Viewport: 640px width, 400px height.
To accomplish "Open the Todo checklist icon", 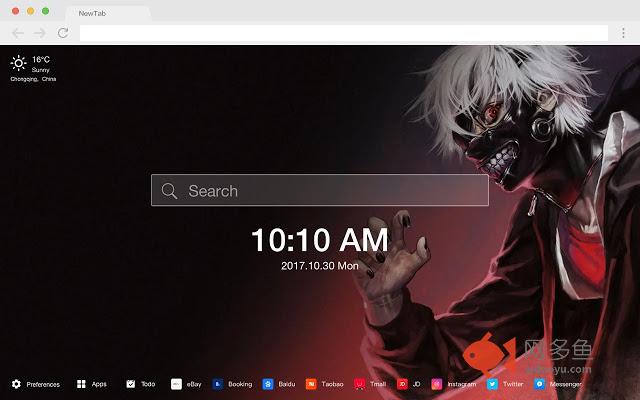I will click(x=131, y=384).
